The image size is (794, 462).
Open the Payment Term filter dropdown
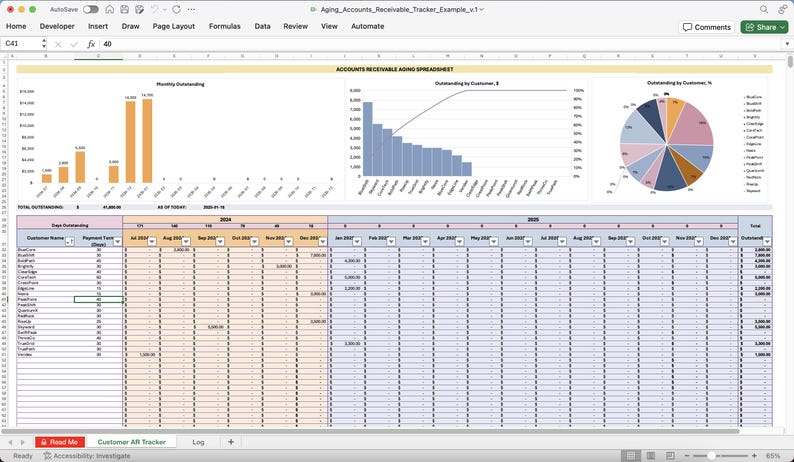click(x=117, y=242)
